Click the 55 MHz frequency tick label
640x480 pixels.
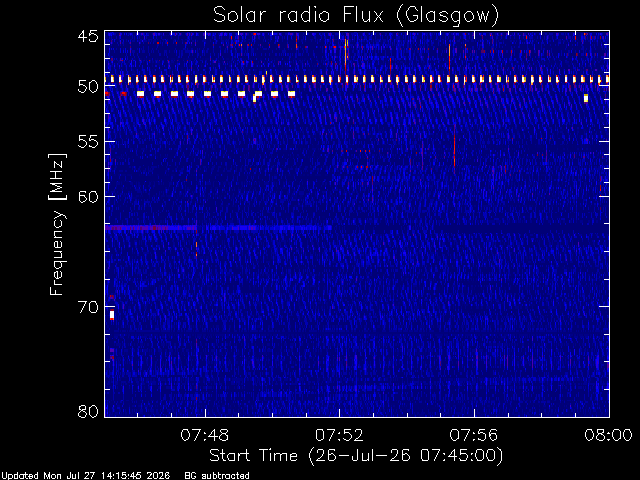click(88, 142)
